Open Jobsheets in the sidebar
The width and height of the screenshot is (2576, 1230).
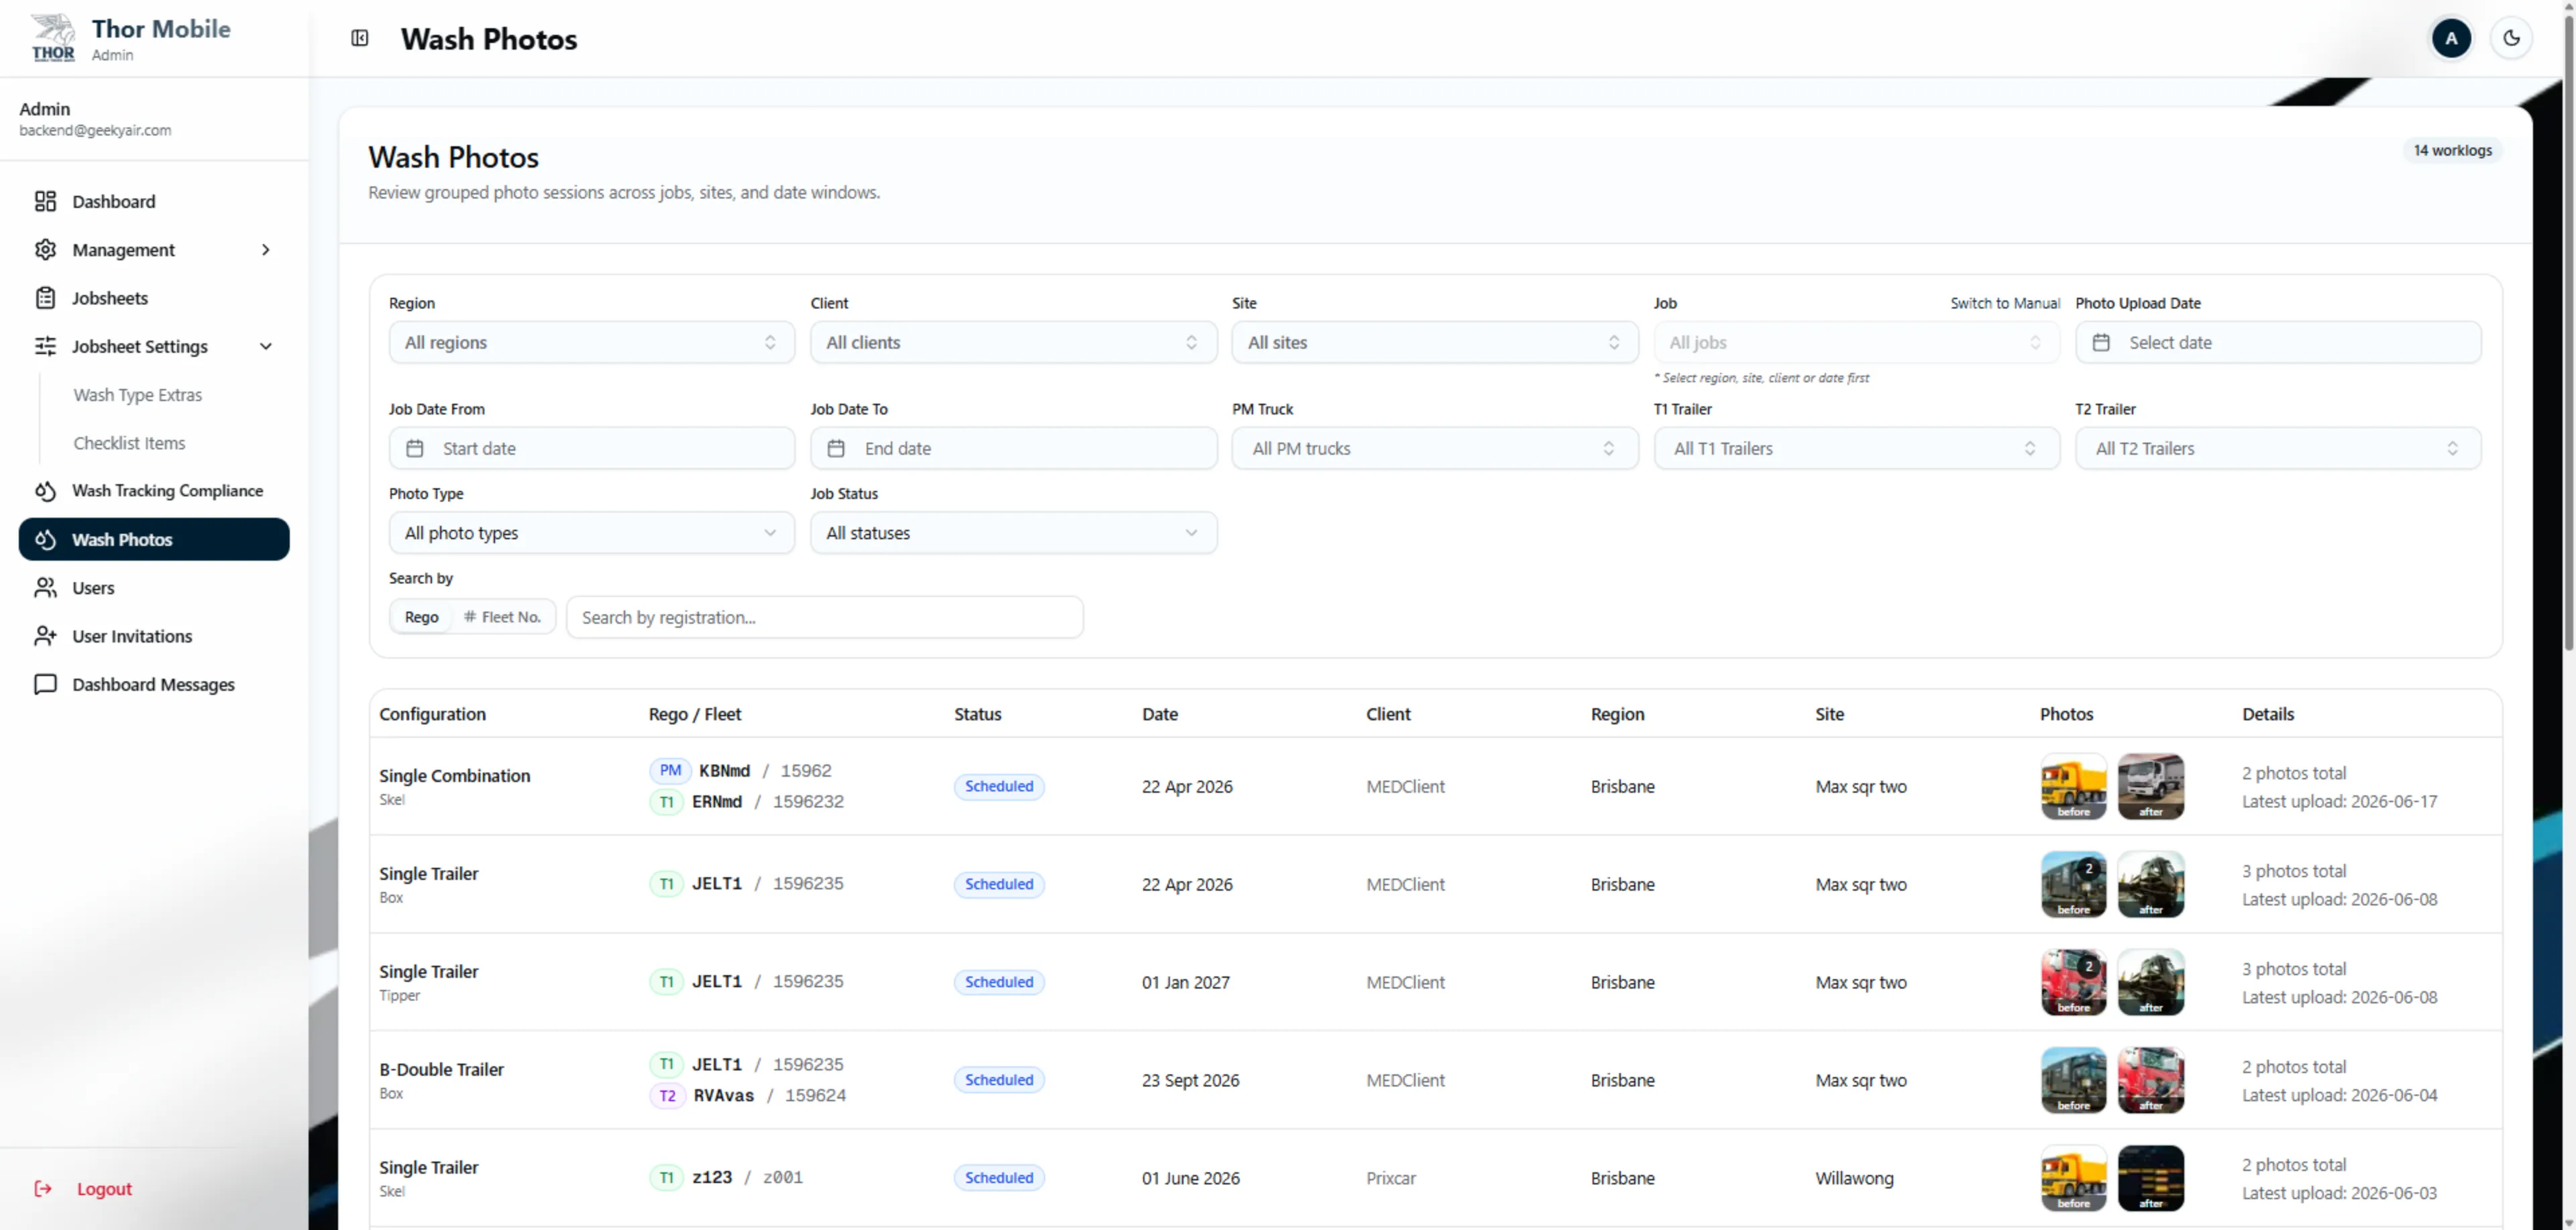tap(154, 298)
